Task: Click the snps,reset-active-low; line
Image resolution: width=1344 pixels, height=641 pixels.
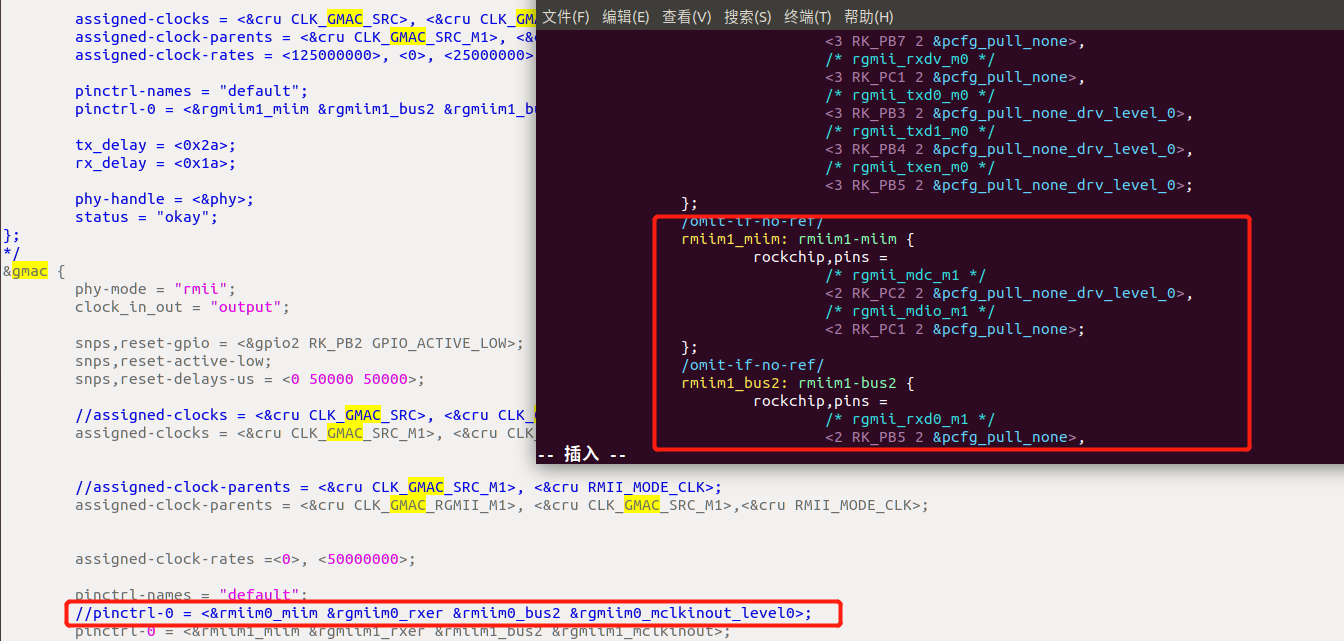Action: point(173,361)
